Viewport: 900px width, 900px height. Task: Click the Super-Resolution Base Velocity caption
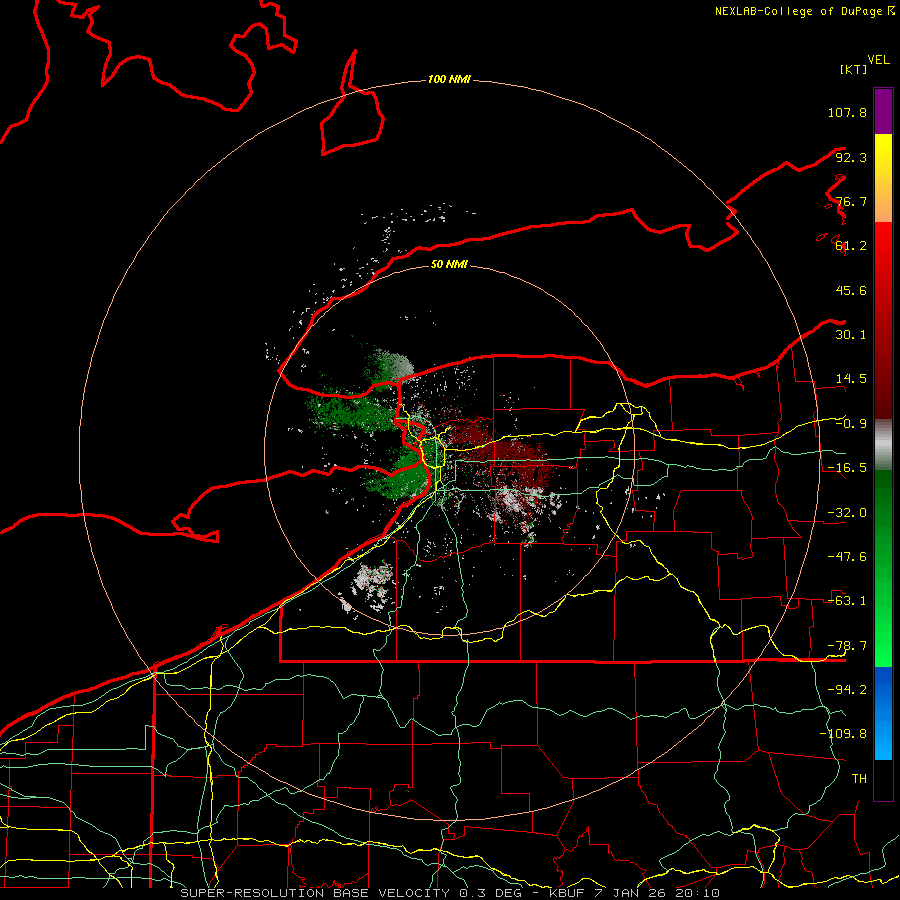[450, 893]
